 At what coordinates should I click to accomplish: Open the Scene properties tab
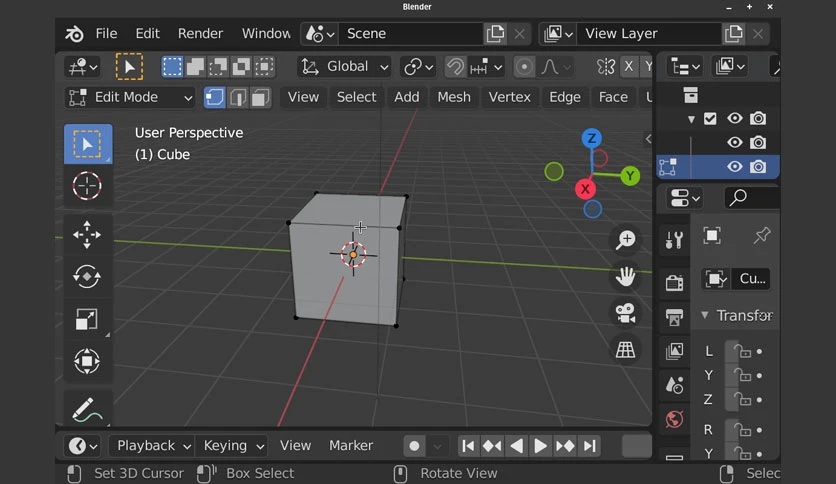[x=674, y=385]
